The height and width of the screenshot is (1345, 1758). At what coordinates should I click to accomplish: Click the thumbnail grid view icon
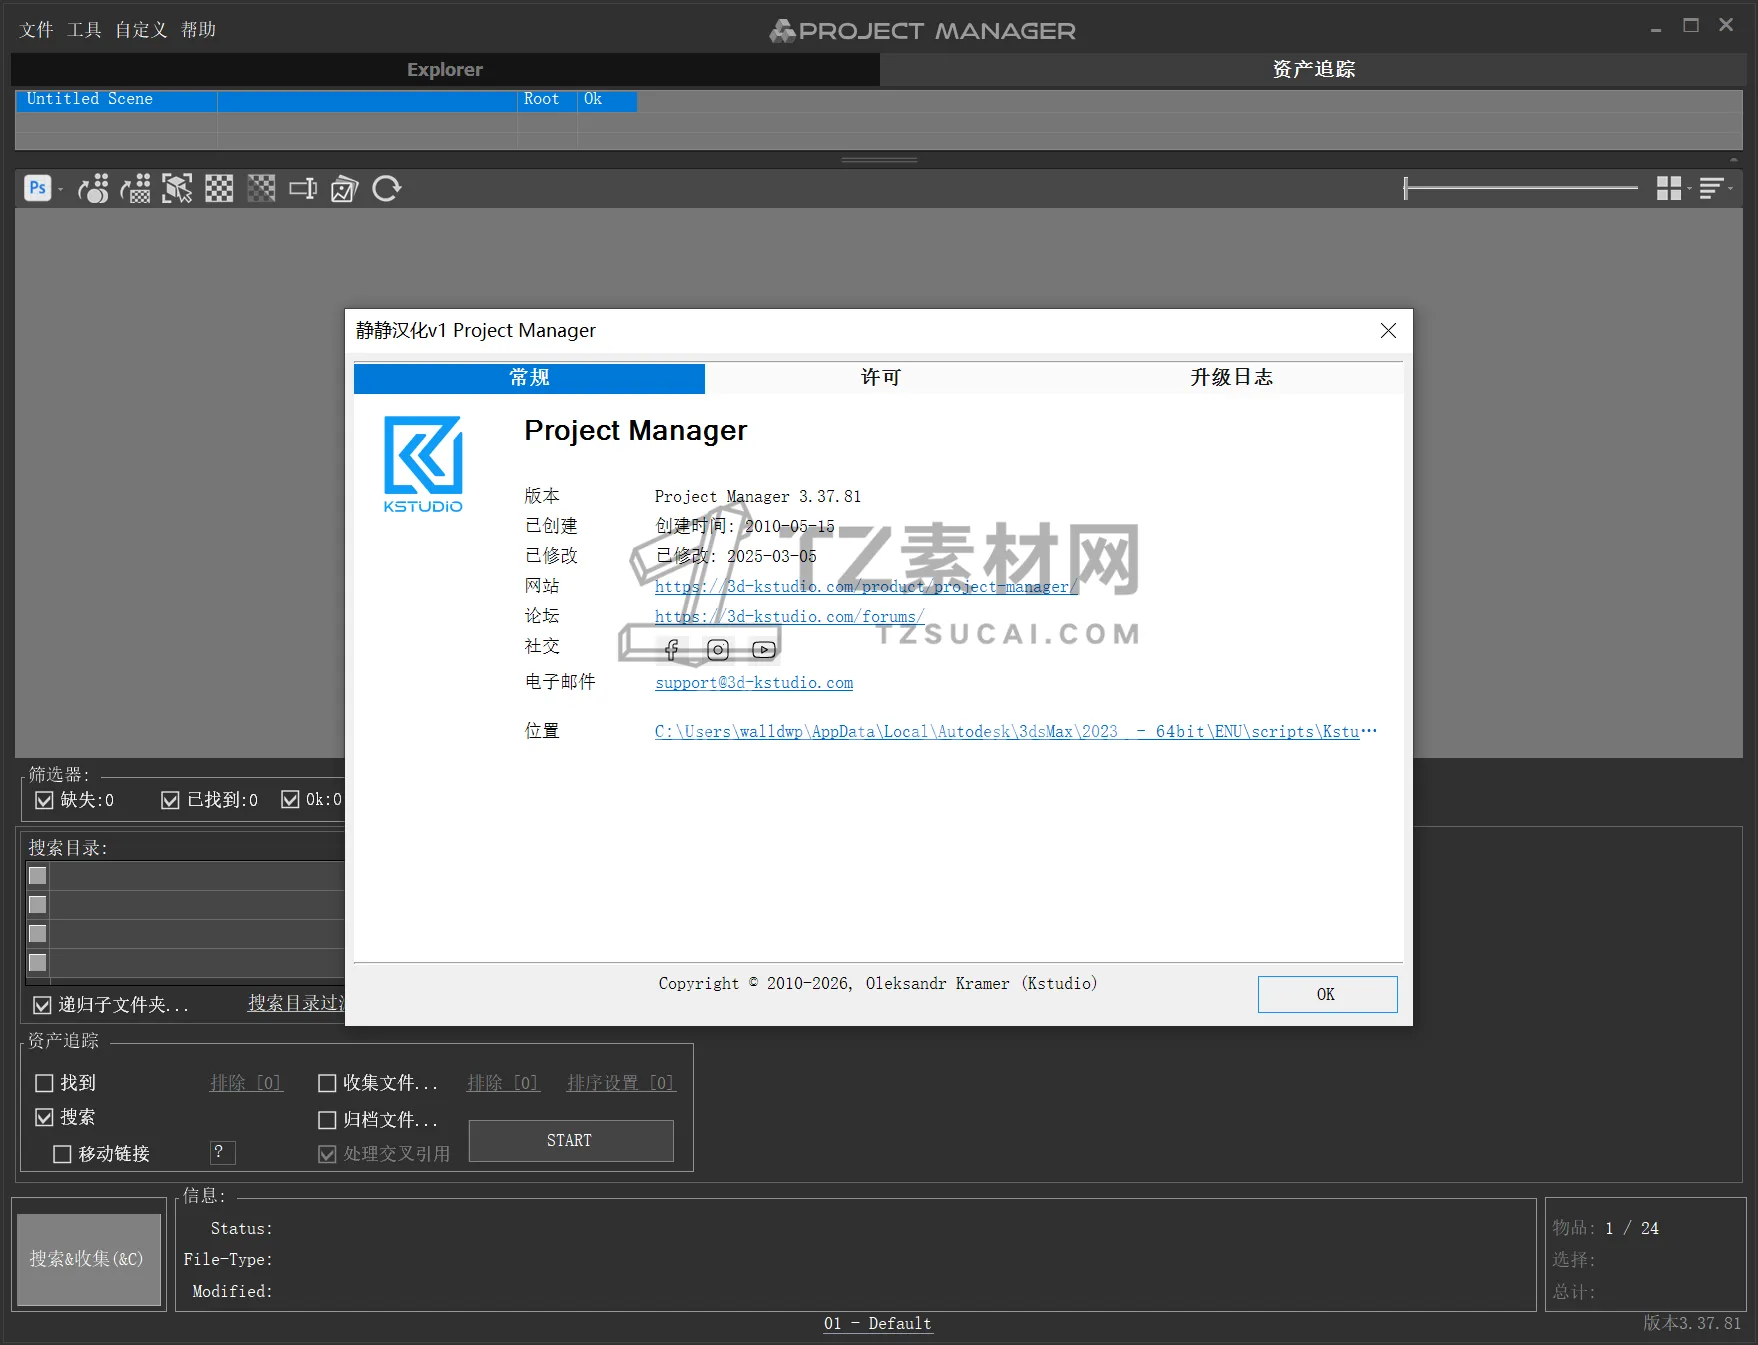tap(1668, 188)
